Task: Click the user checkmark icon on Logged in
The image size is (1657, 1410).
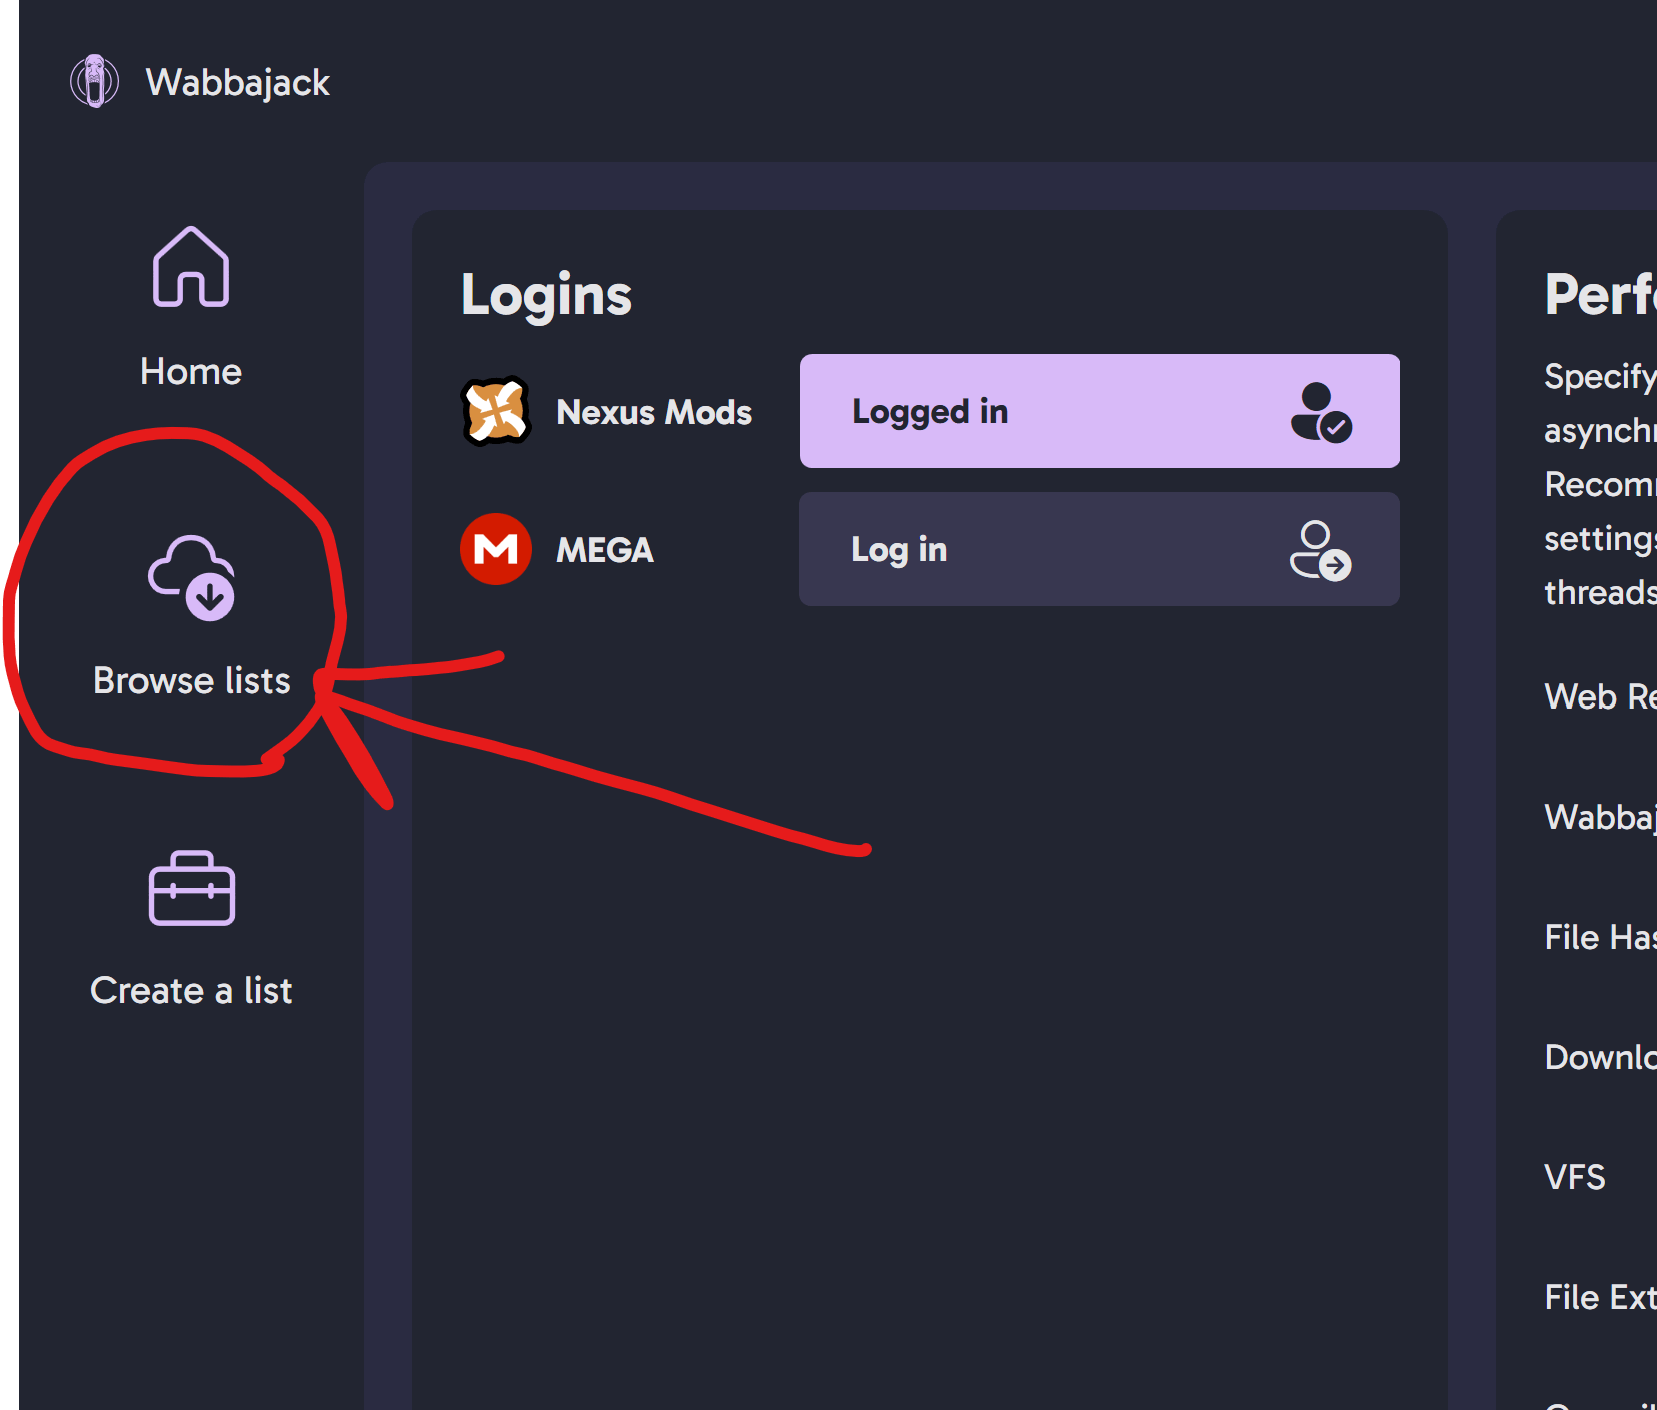Action: coord(1320,411)
